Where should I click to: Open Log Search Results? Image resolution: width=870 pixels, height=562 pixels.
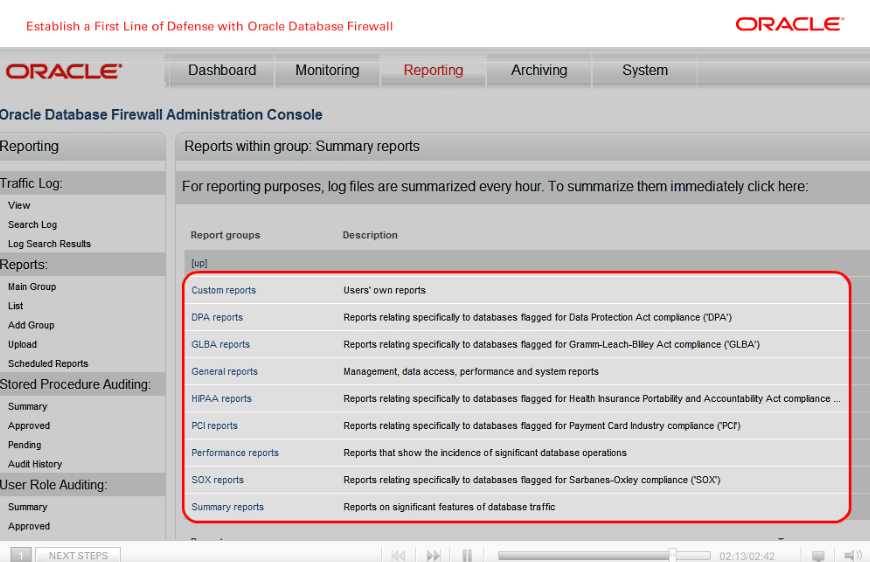pos(49,244)
